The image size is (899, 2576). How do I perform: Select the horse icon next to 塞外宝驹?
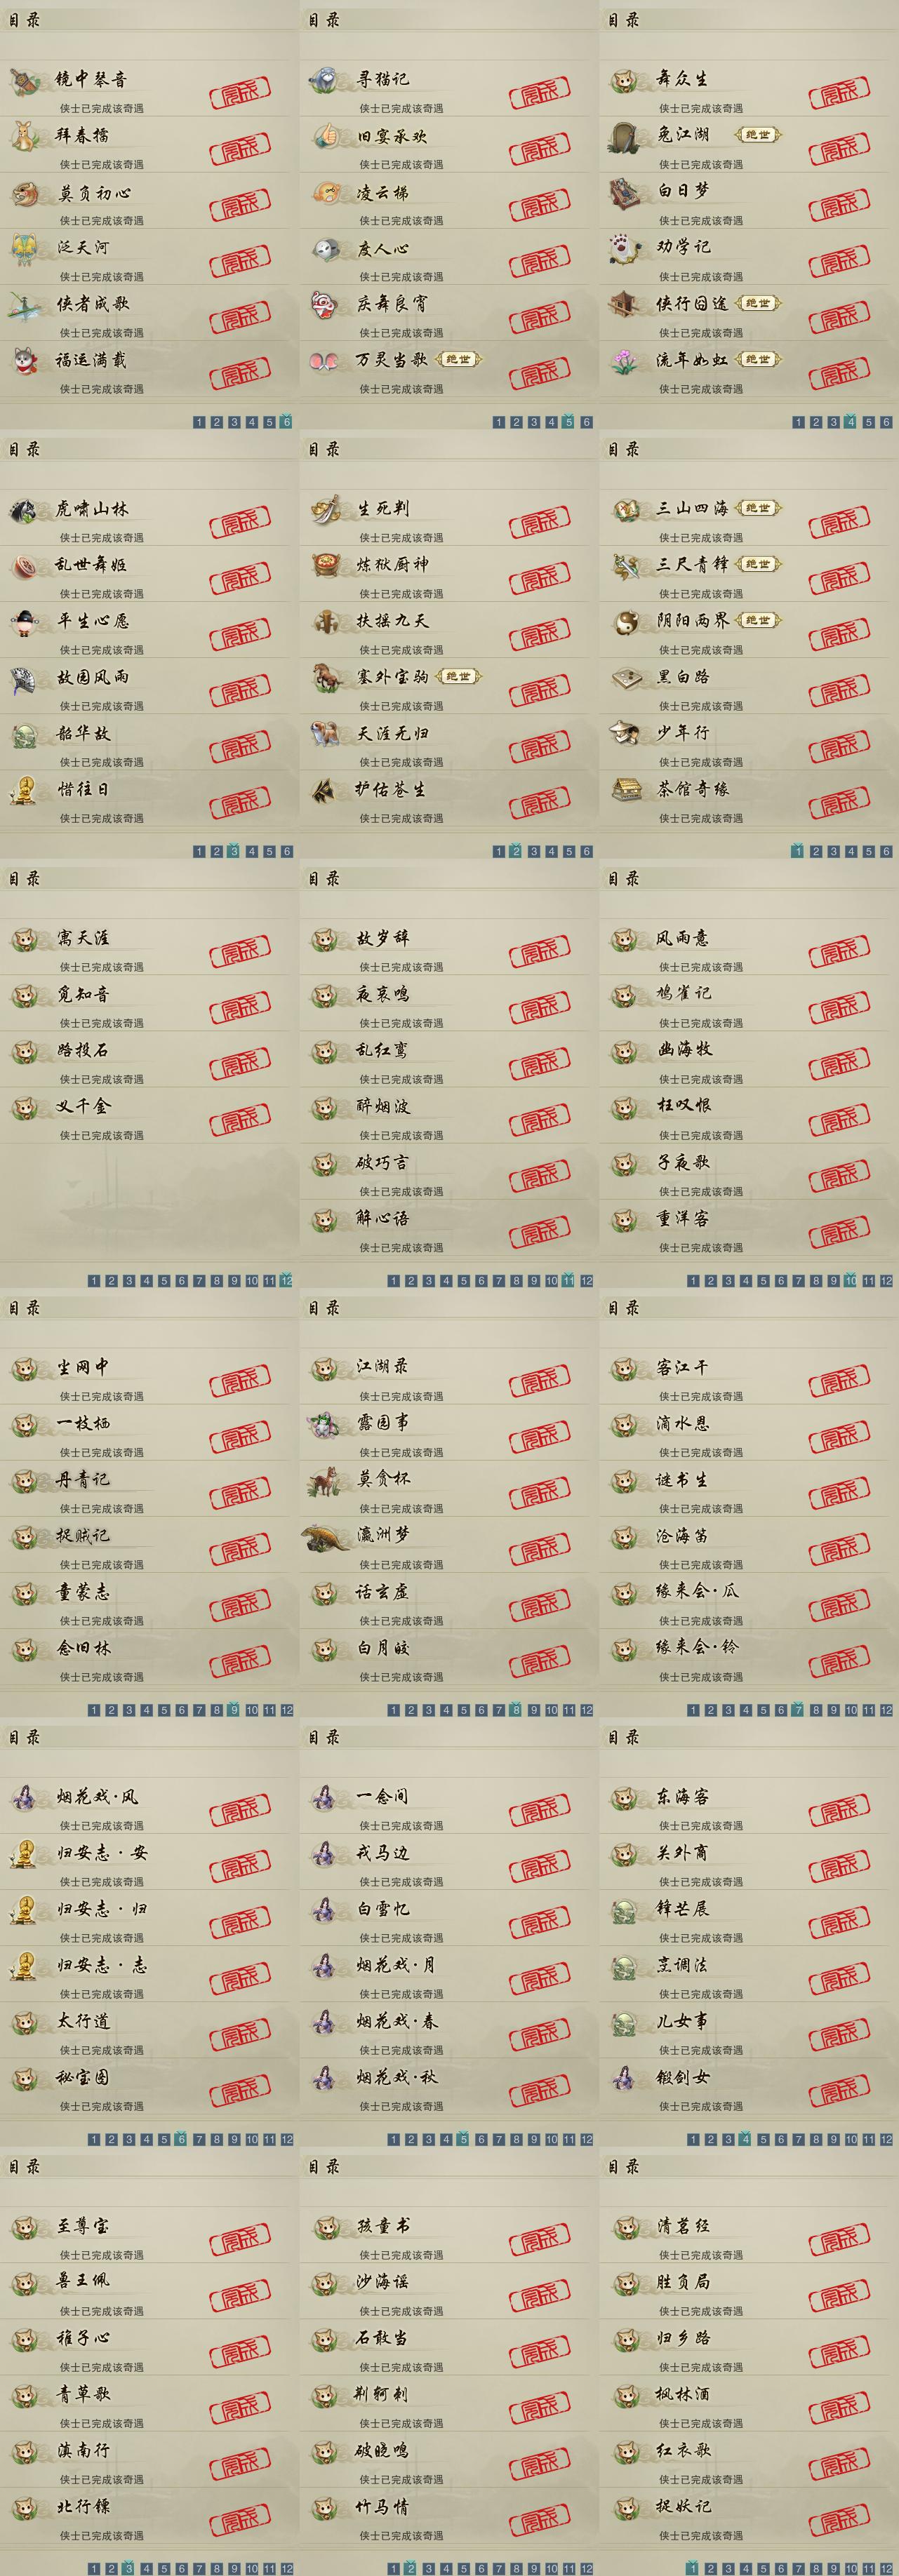(x=325, y=677)
